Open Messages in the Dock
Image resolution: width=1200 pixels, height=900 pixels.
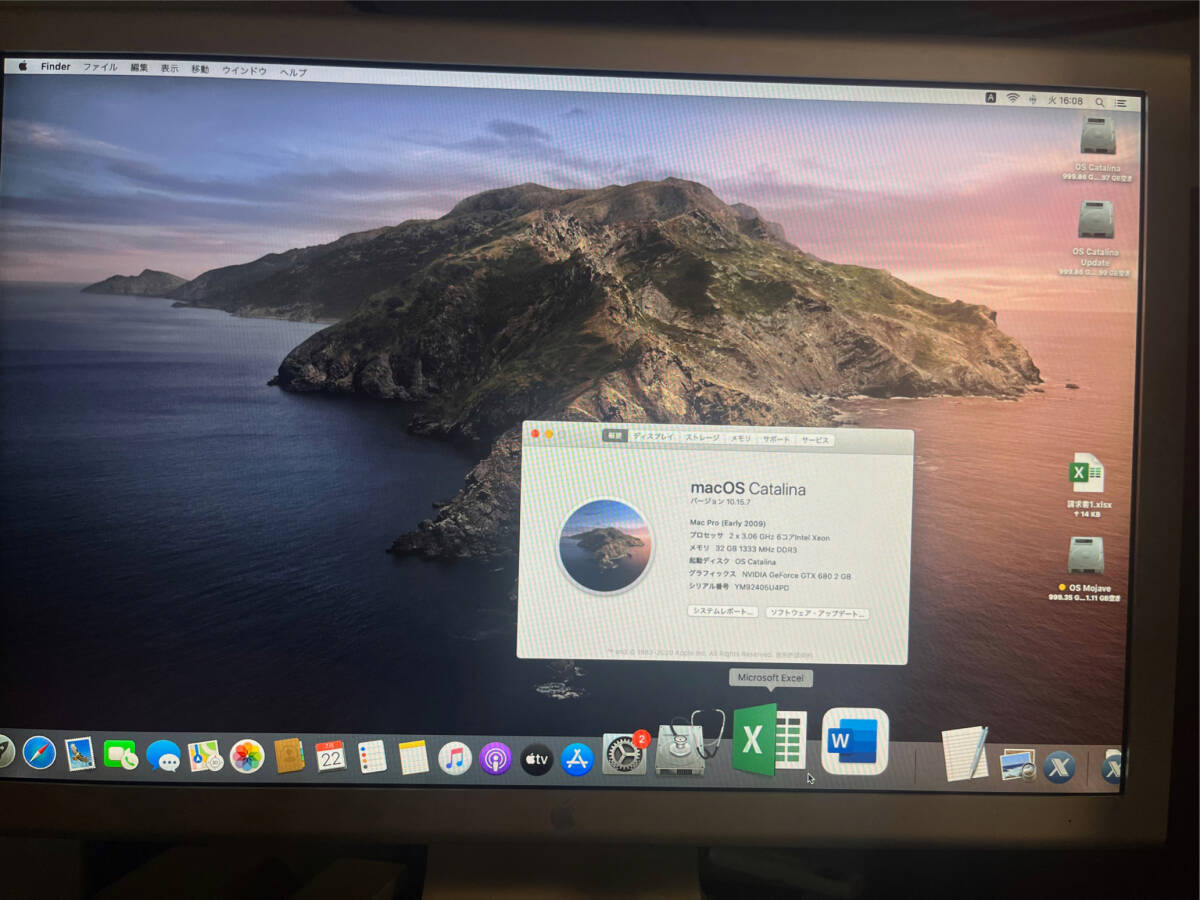click(163, 755)
